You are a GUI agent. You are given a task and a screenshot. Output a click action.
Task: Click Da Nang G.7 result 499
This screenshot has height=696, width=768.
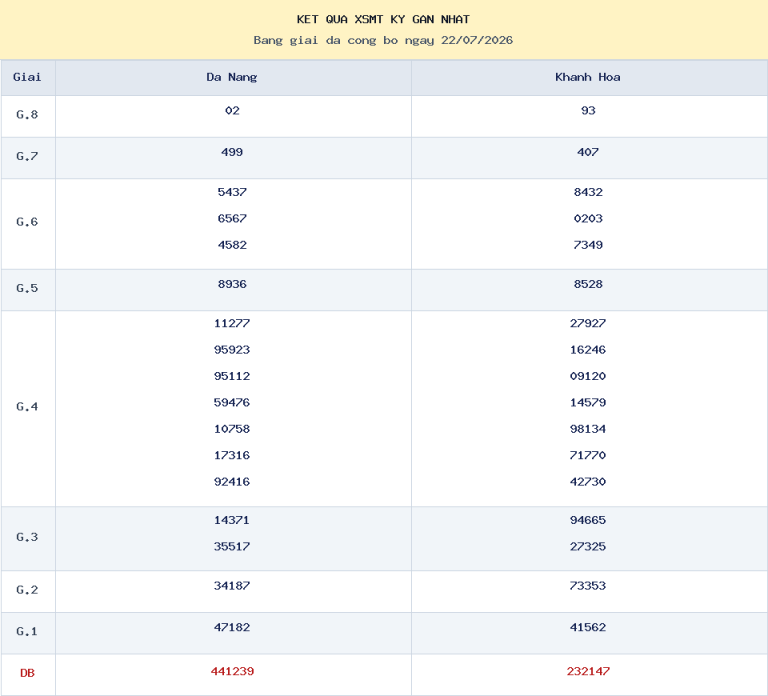pyautogui.click(x=232, y=152)
